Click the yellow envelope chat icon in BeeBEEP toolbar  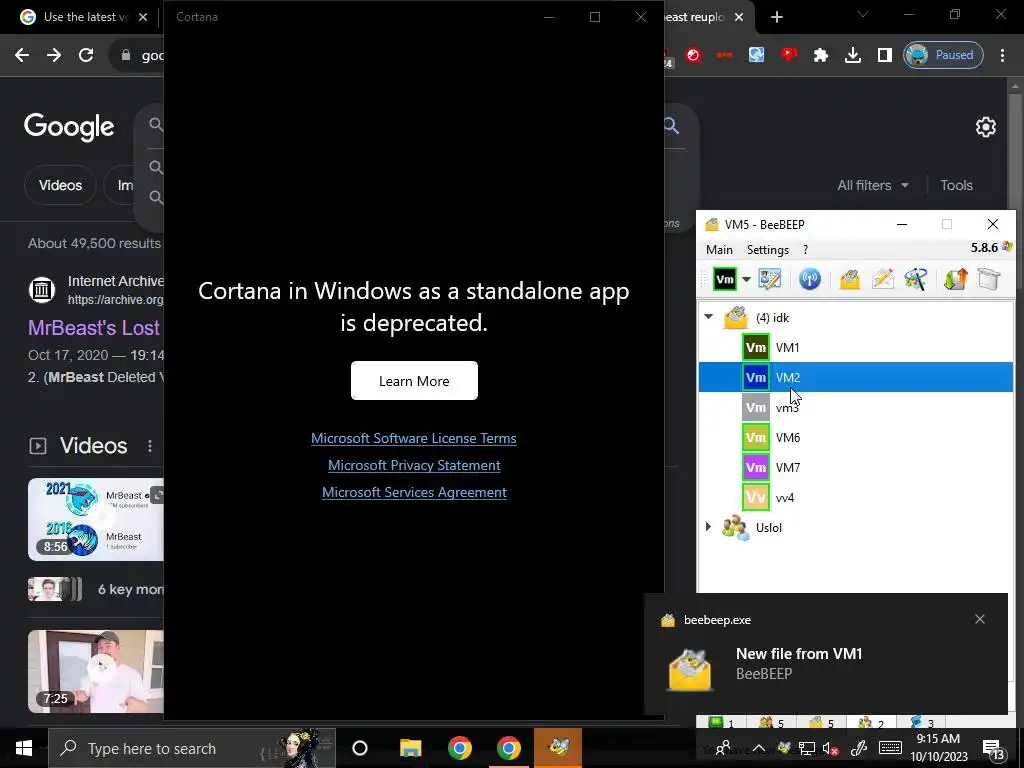pos(850,280)
